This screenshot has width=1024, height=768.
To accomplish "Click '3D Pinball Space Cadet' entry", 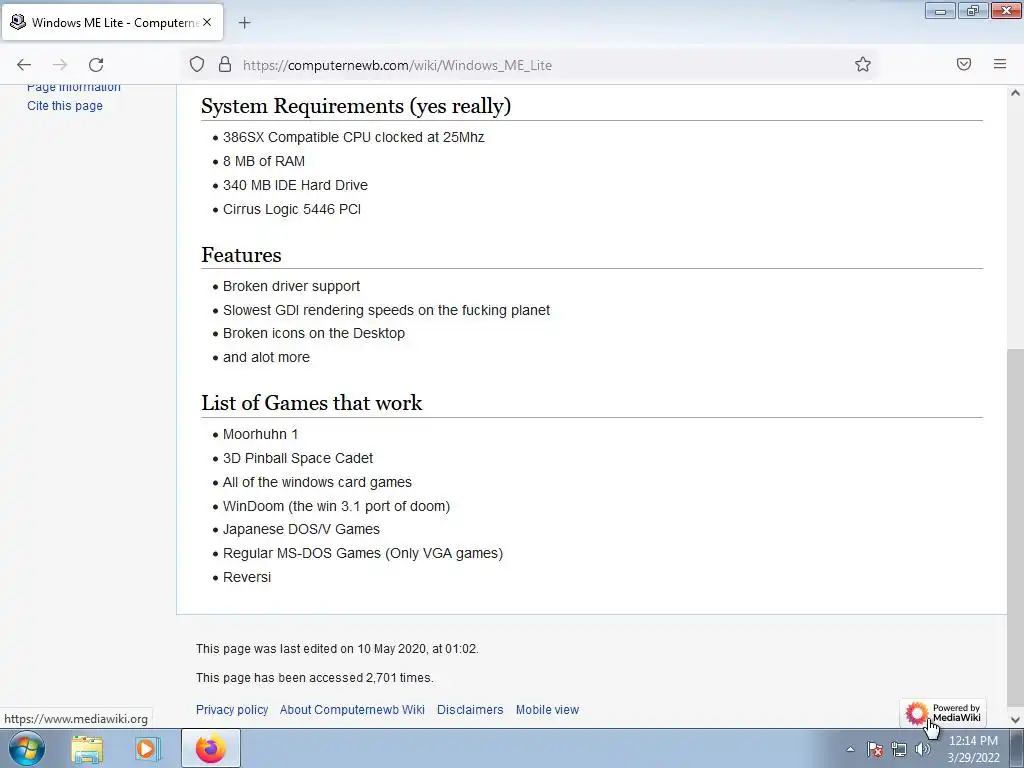I will pyautogui.click(x=298, y=458).
